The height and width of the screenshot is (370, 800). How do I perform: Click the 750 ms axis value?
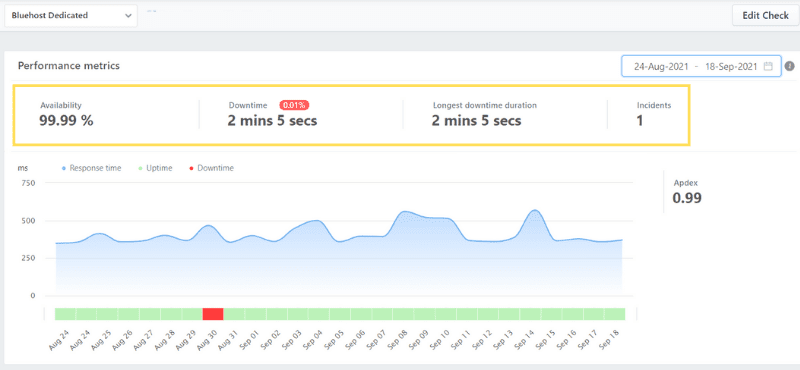28,183
